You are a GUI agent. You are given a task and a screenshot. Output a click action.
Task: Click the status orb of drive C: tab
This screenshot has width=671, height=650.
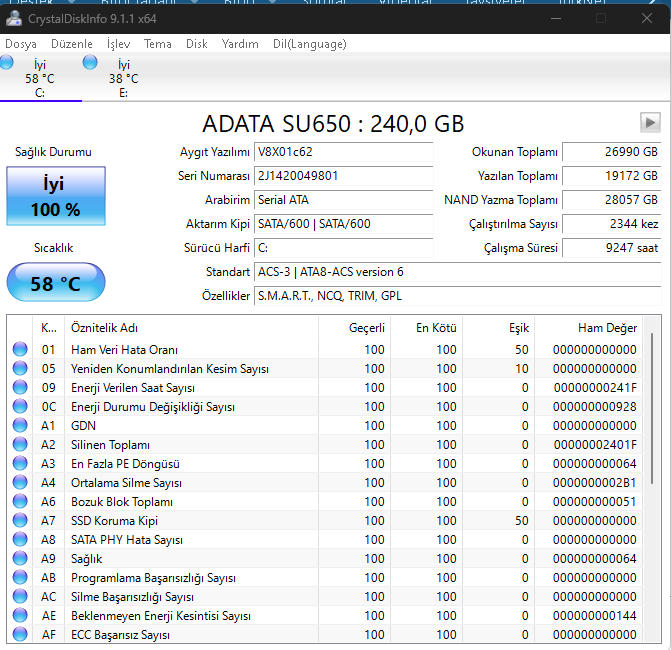click(8, 64)
